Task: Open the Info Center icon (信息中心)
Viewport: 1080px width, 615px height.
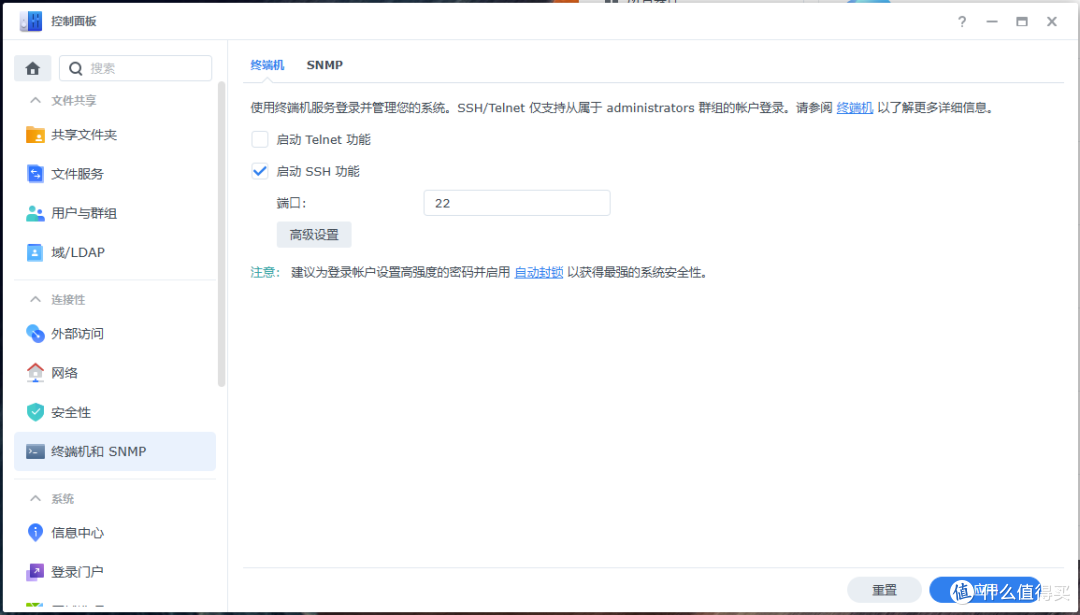Action: click(x=35, y=532)
